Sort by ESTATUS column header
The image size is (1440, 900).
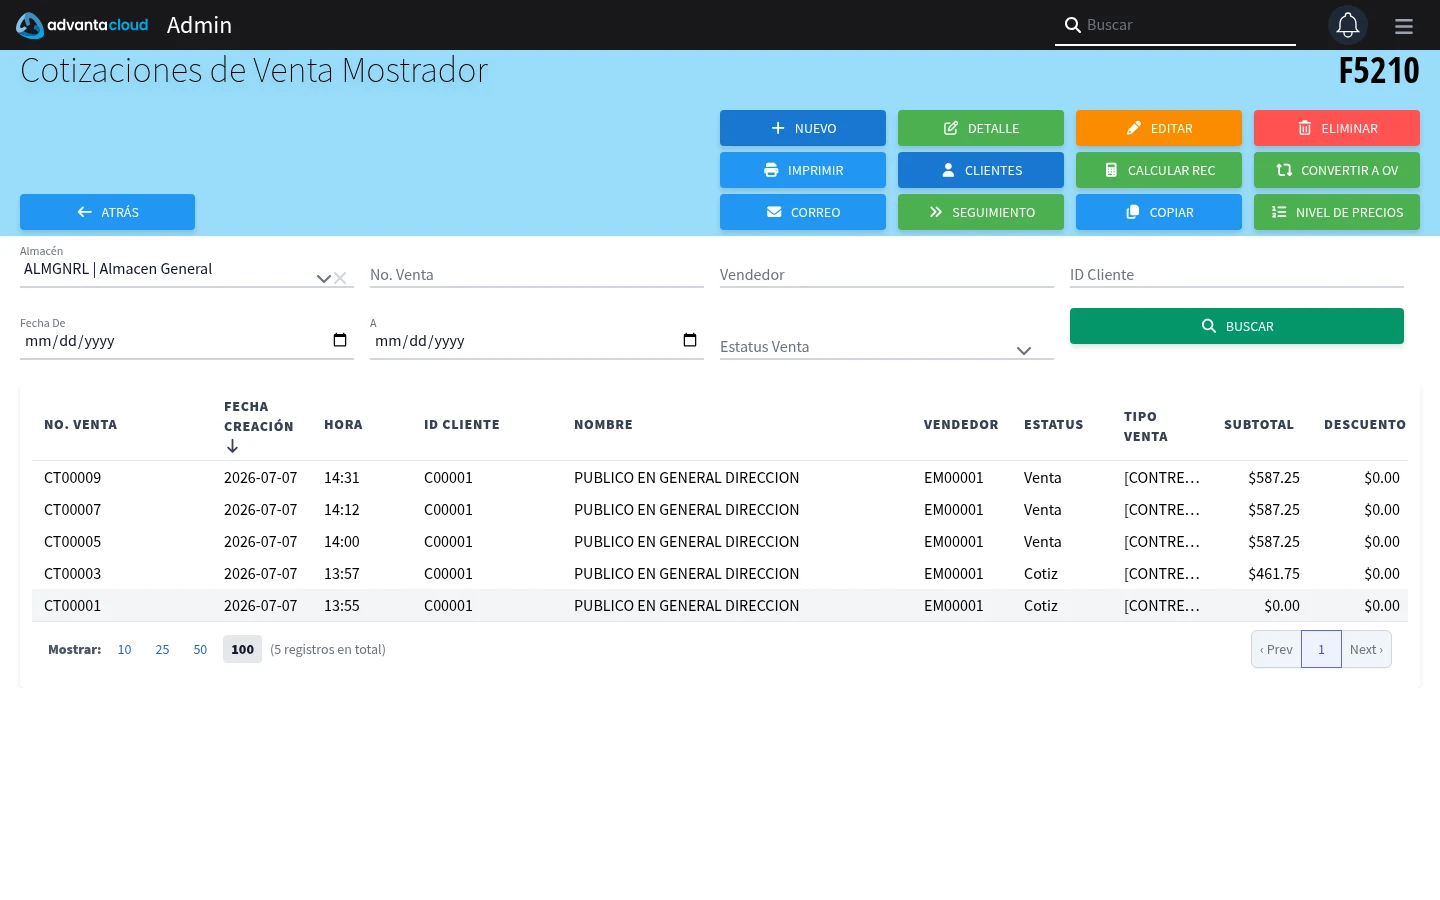1053,425
